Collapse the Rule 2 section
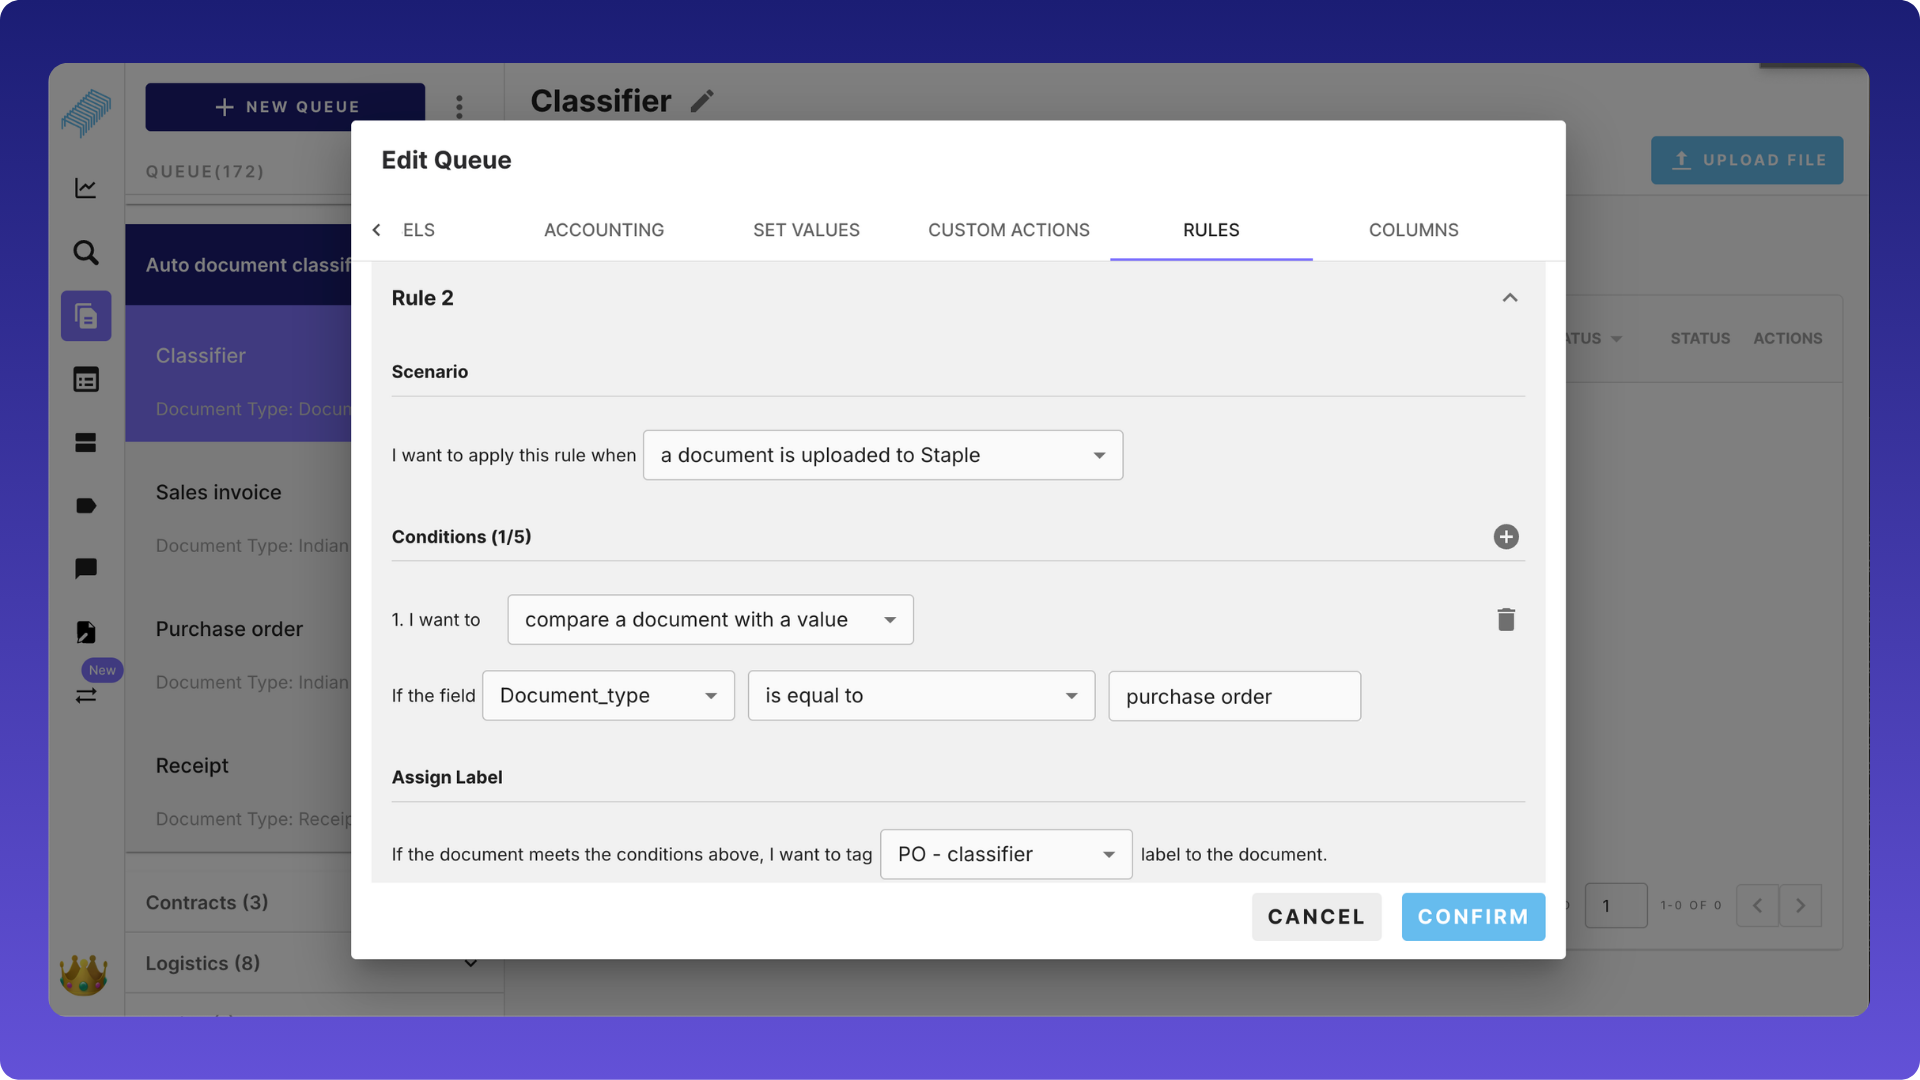 coord(1510,298)
